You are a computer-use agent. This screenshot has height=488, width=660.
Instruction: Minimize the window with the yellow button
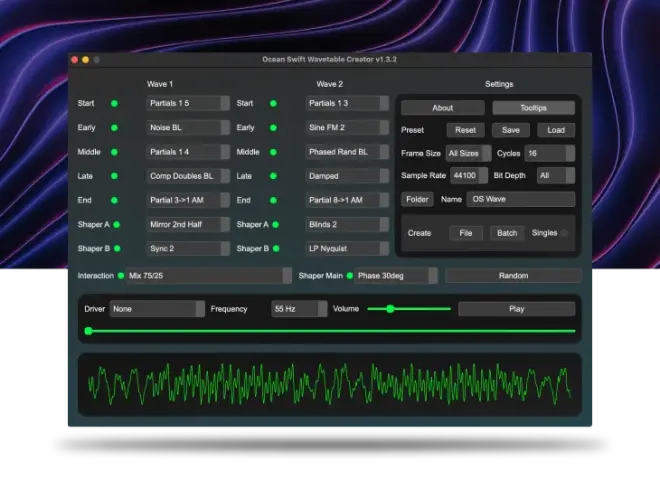pos(85,60)
